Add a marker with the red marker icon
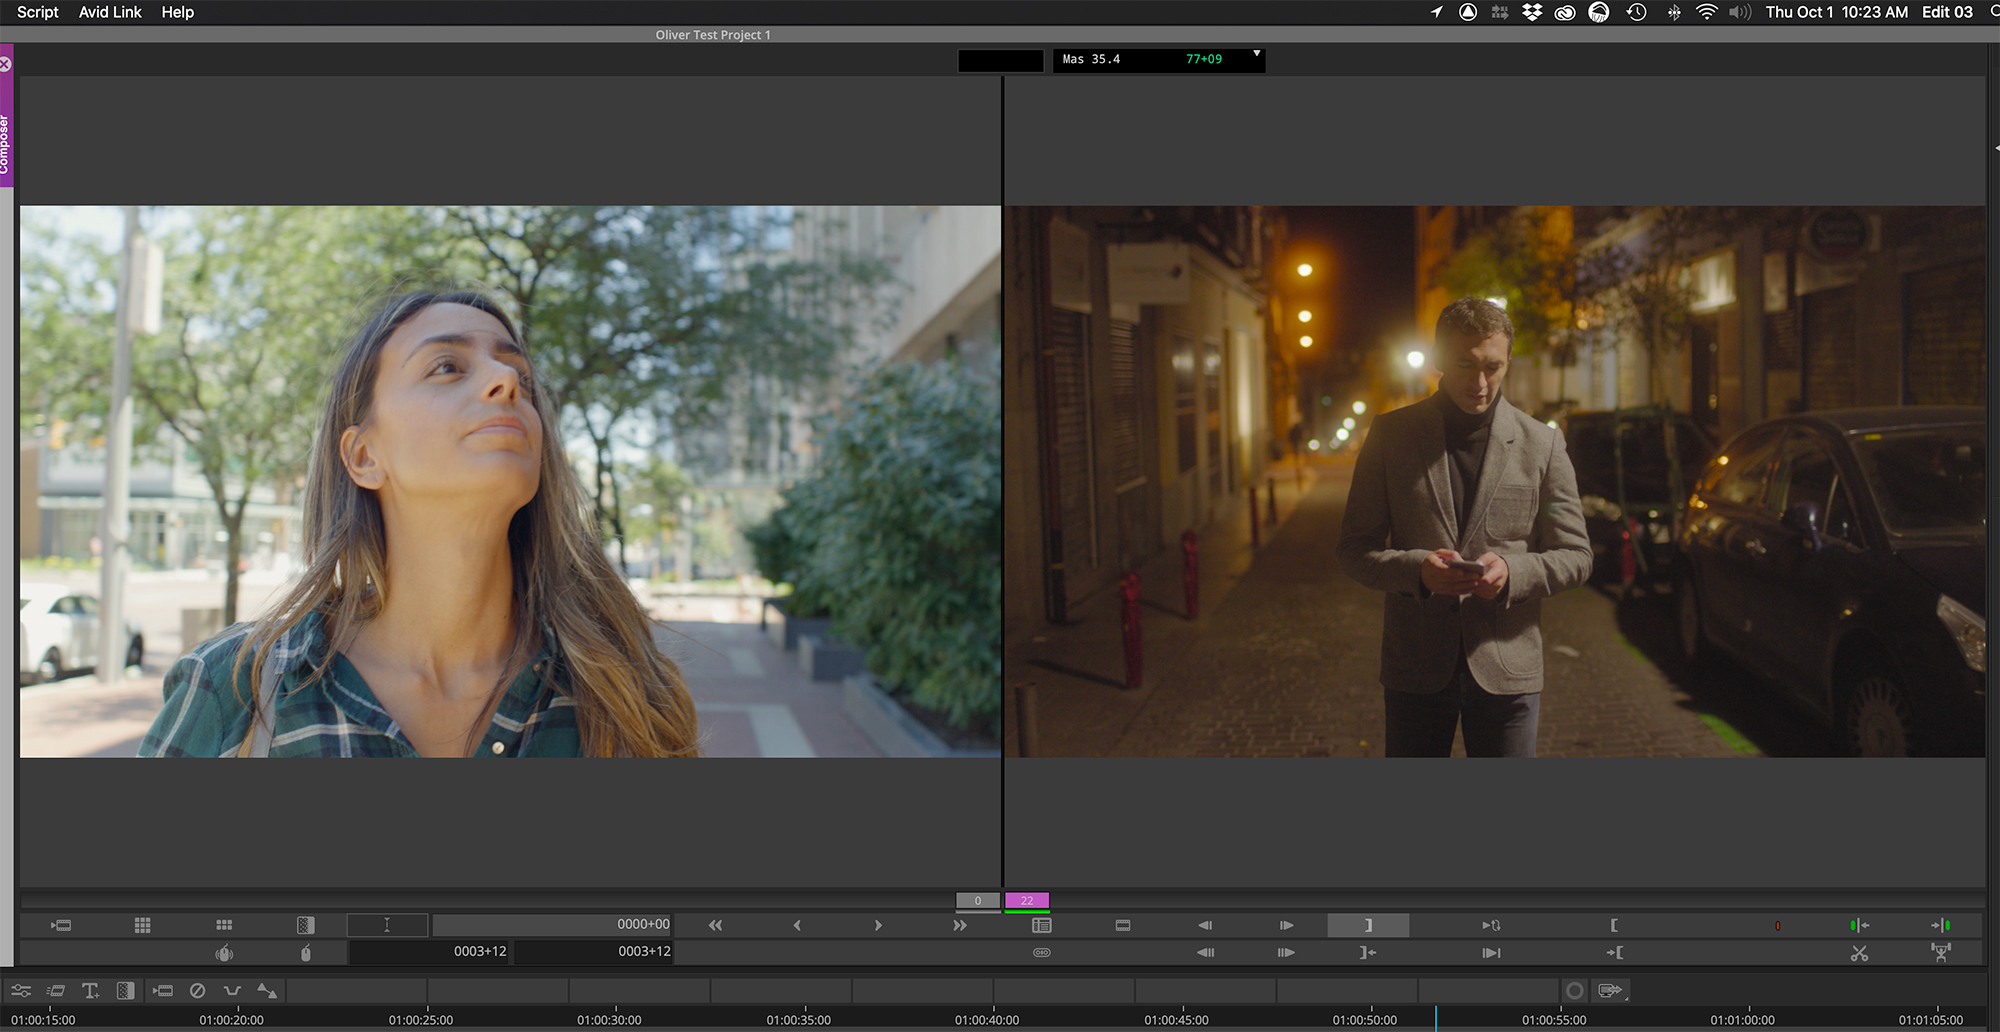This screenshot has width=2000, height=1032. coord(1777,925)
